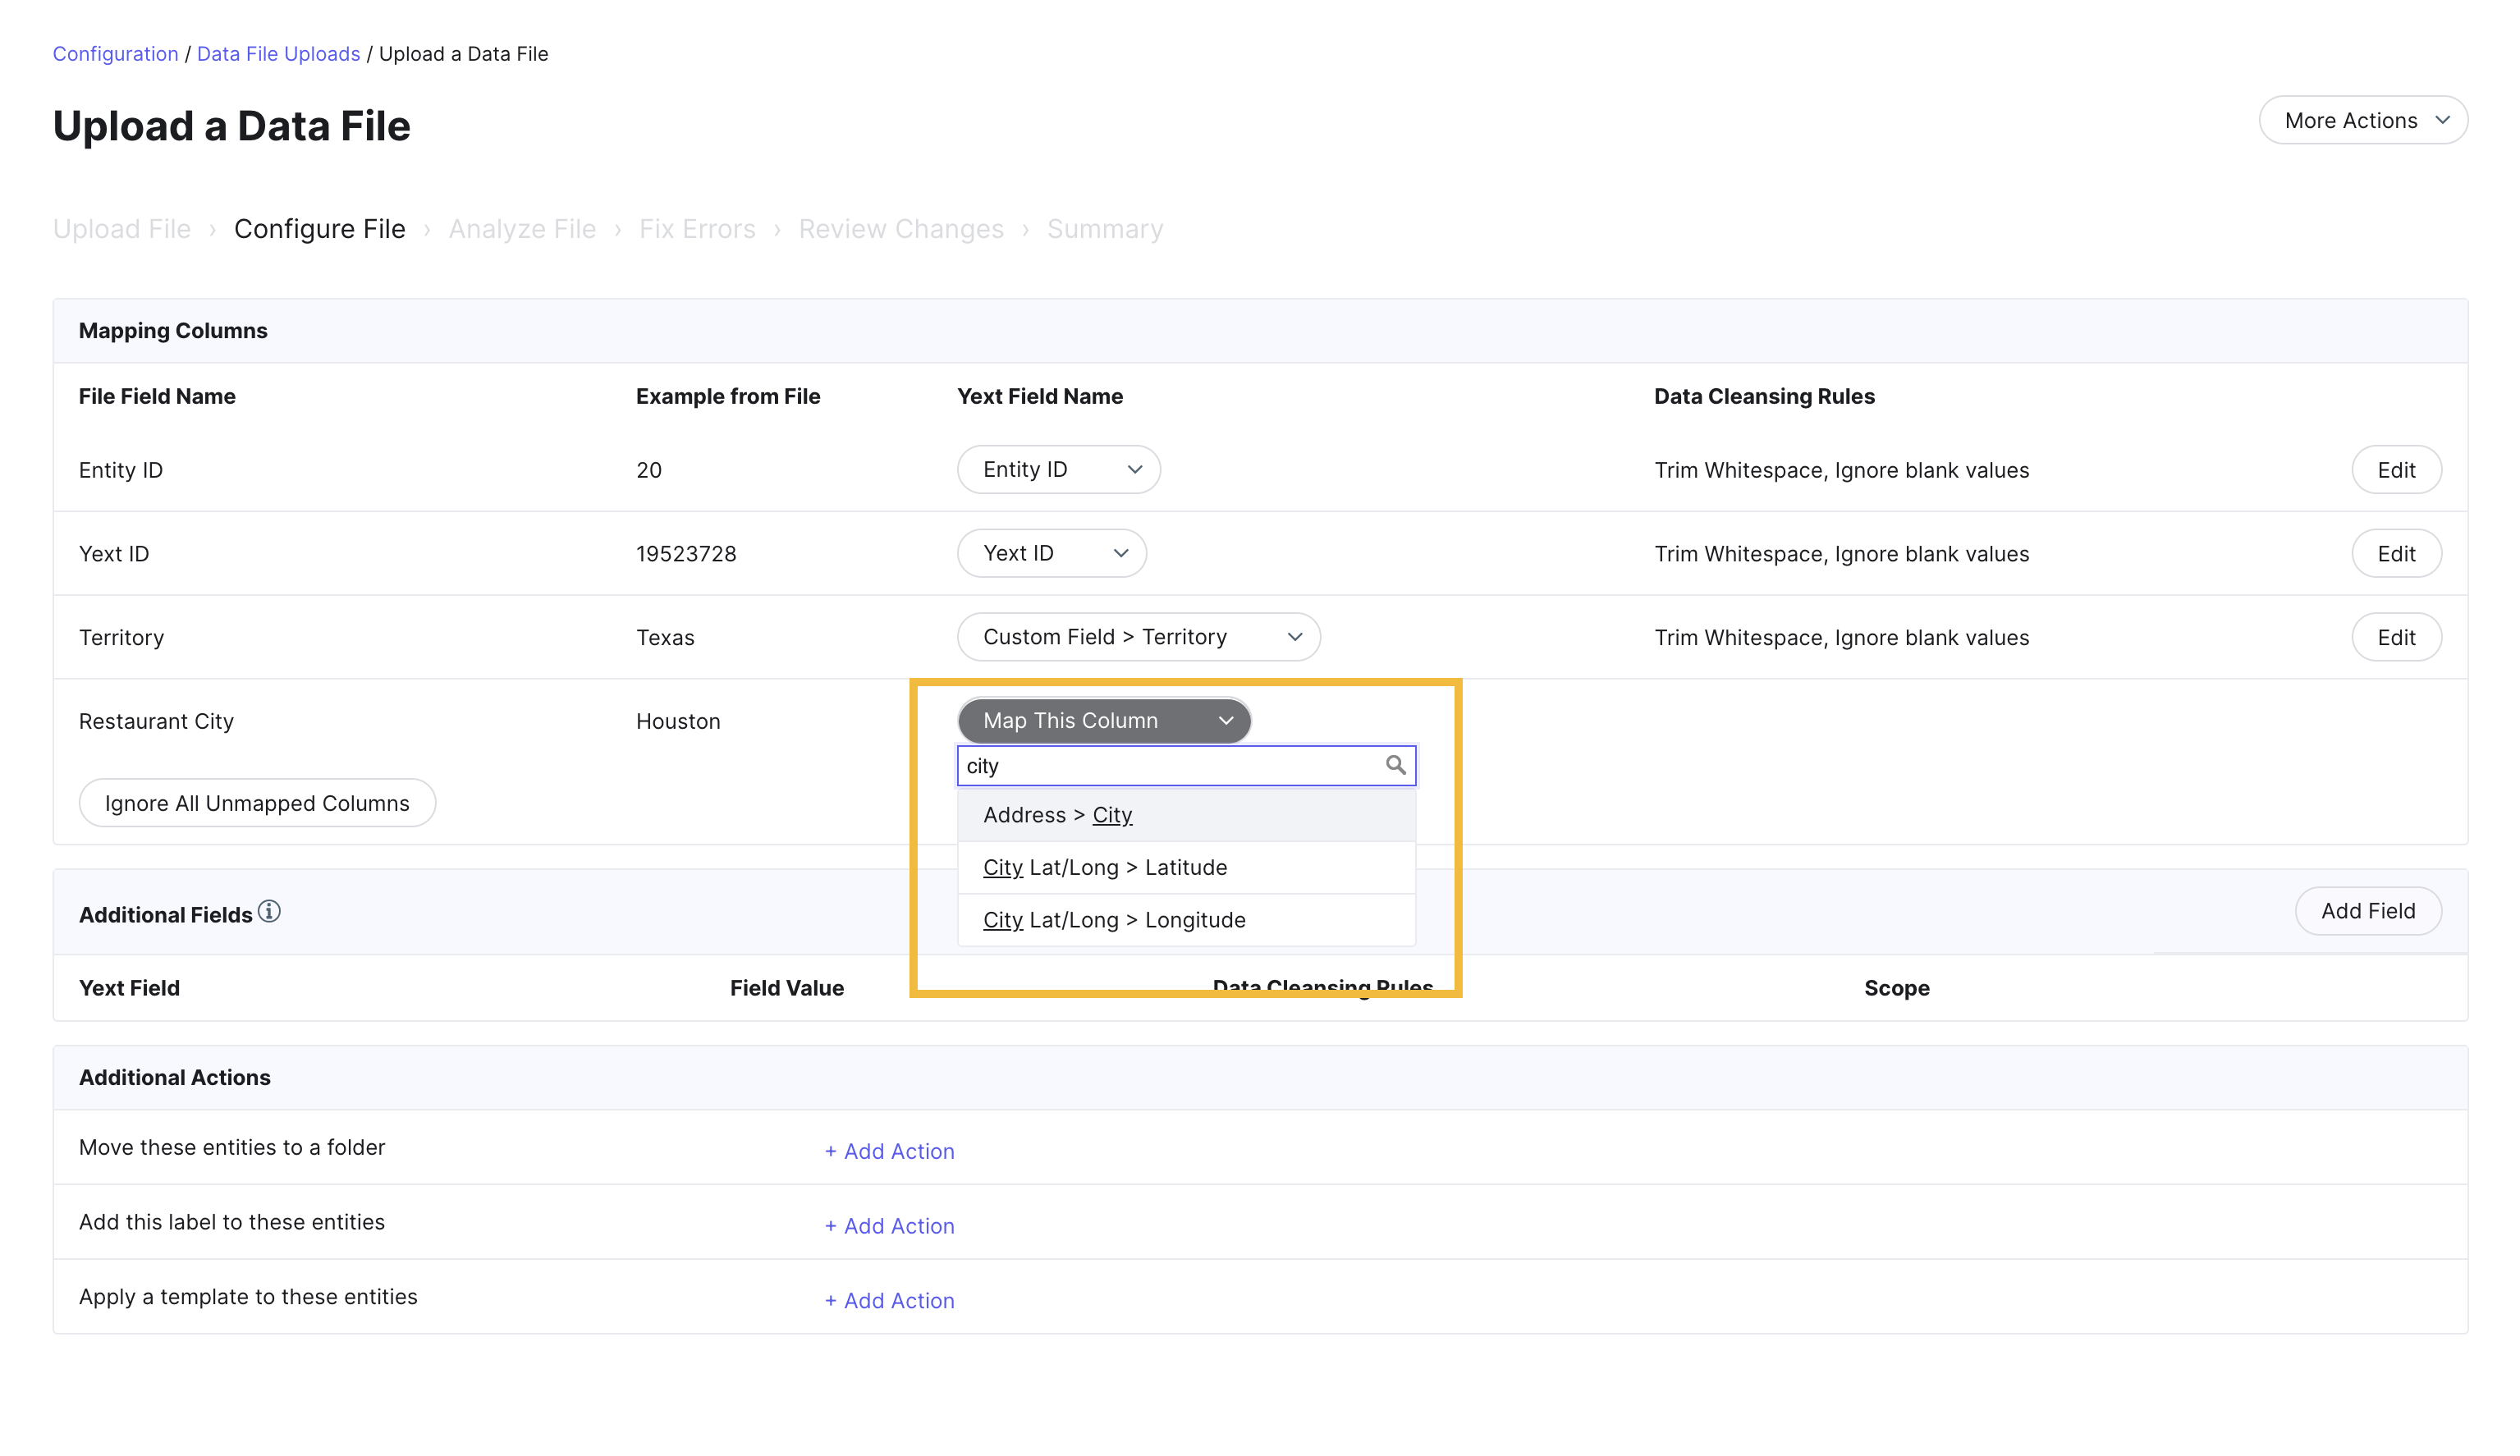Select the Review Changes step
This screenshot has width=2520, height=1456.
901,229
